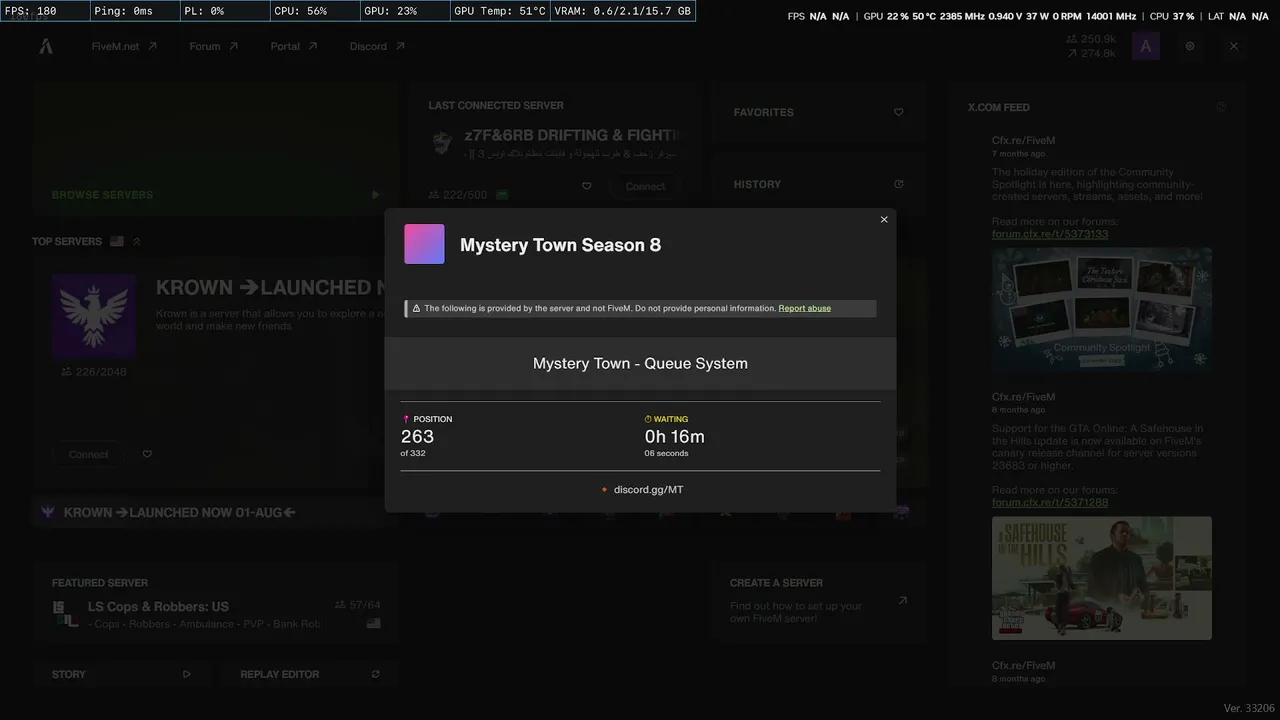Open the Portal link
The width and height of the screenshot is (1280, 720).
pos(294,46)
